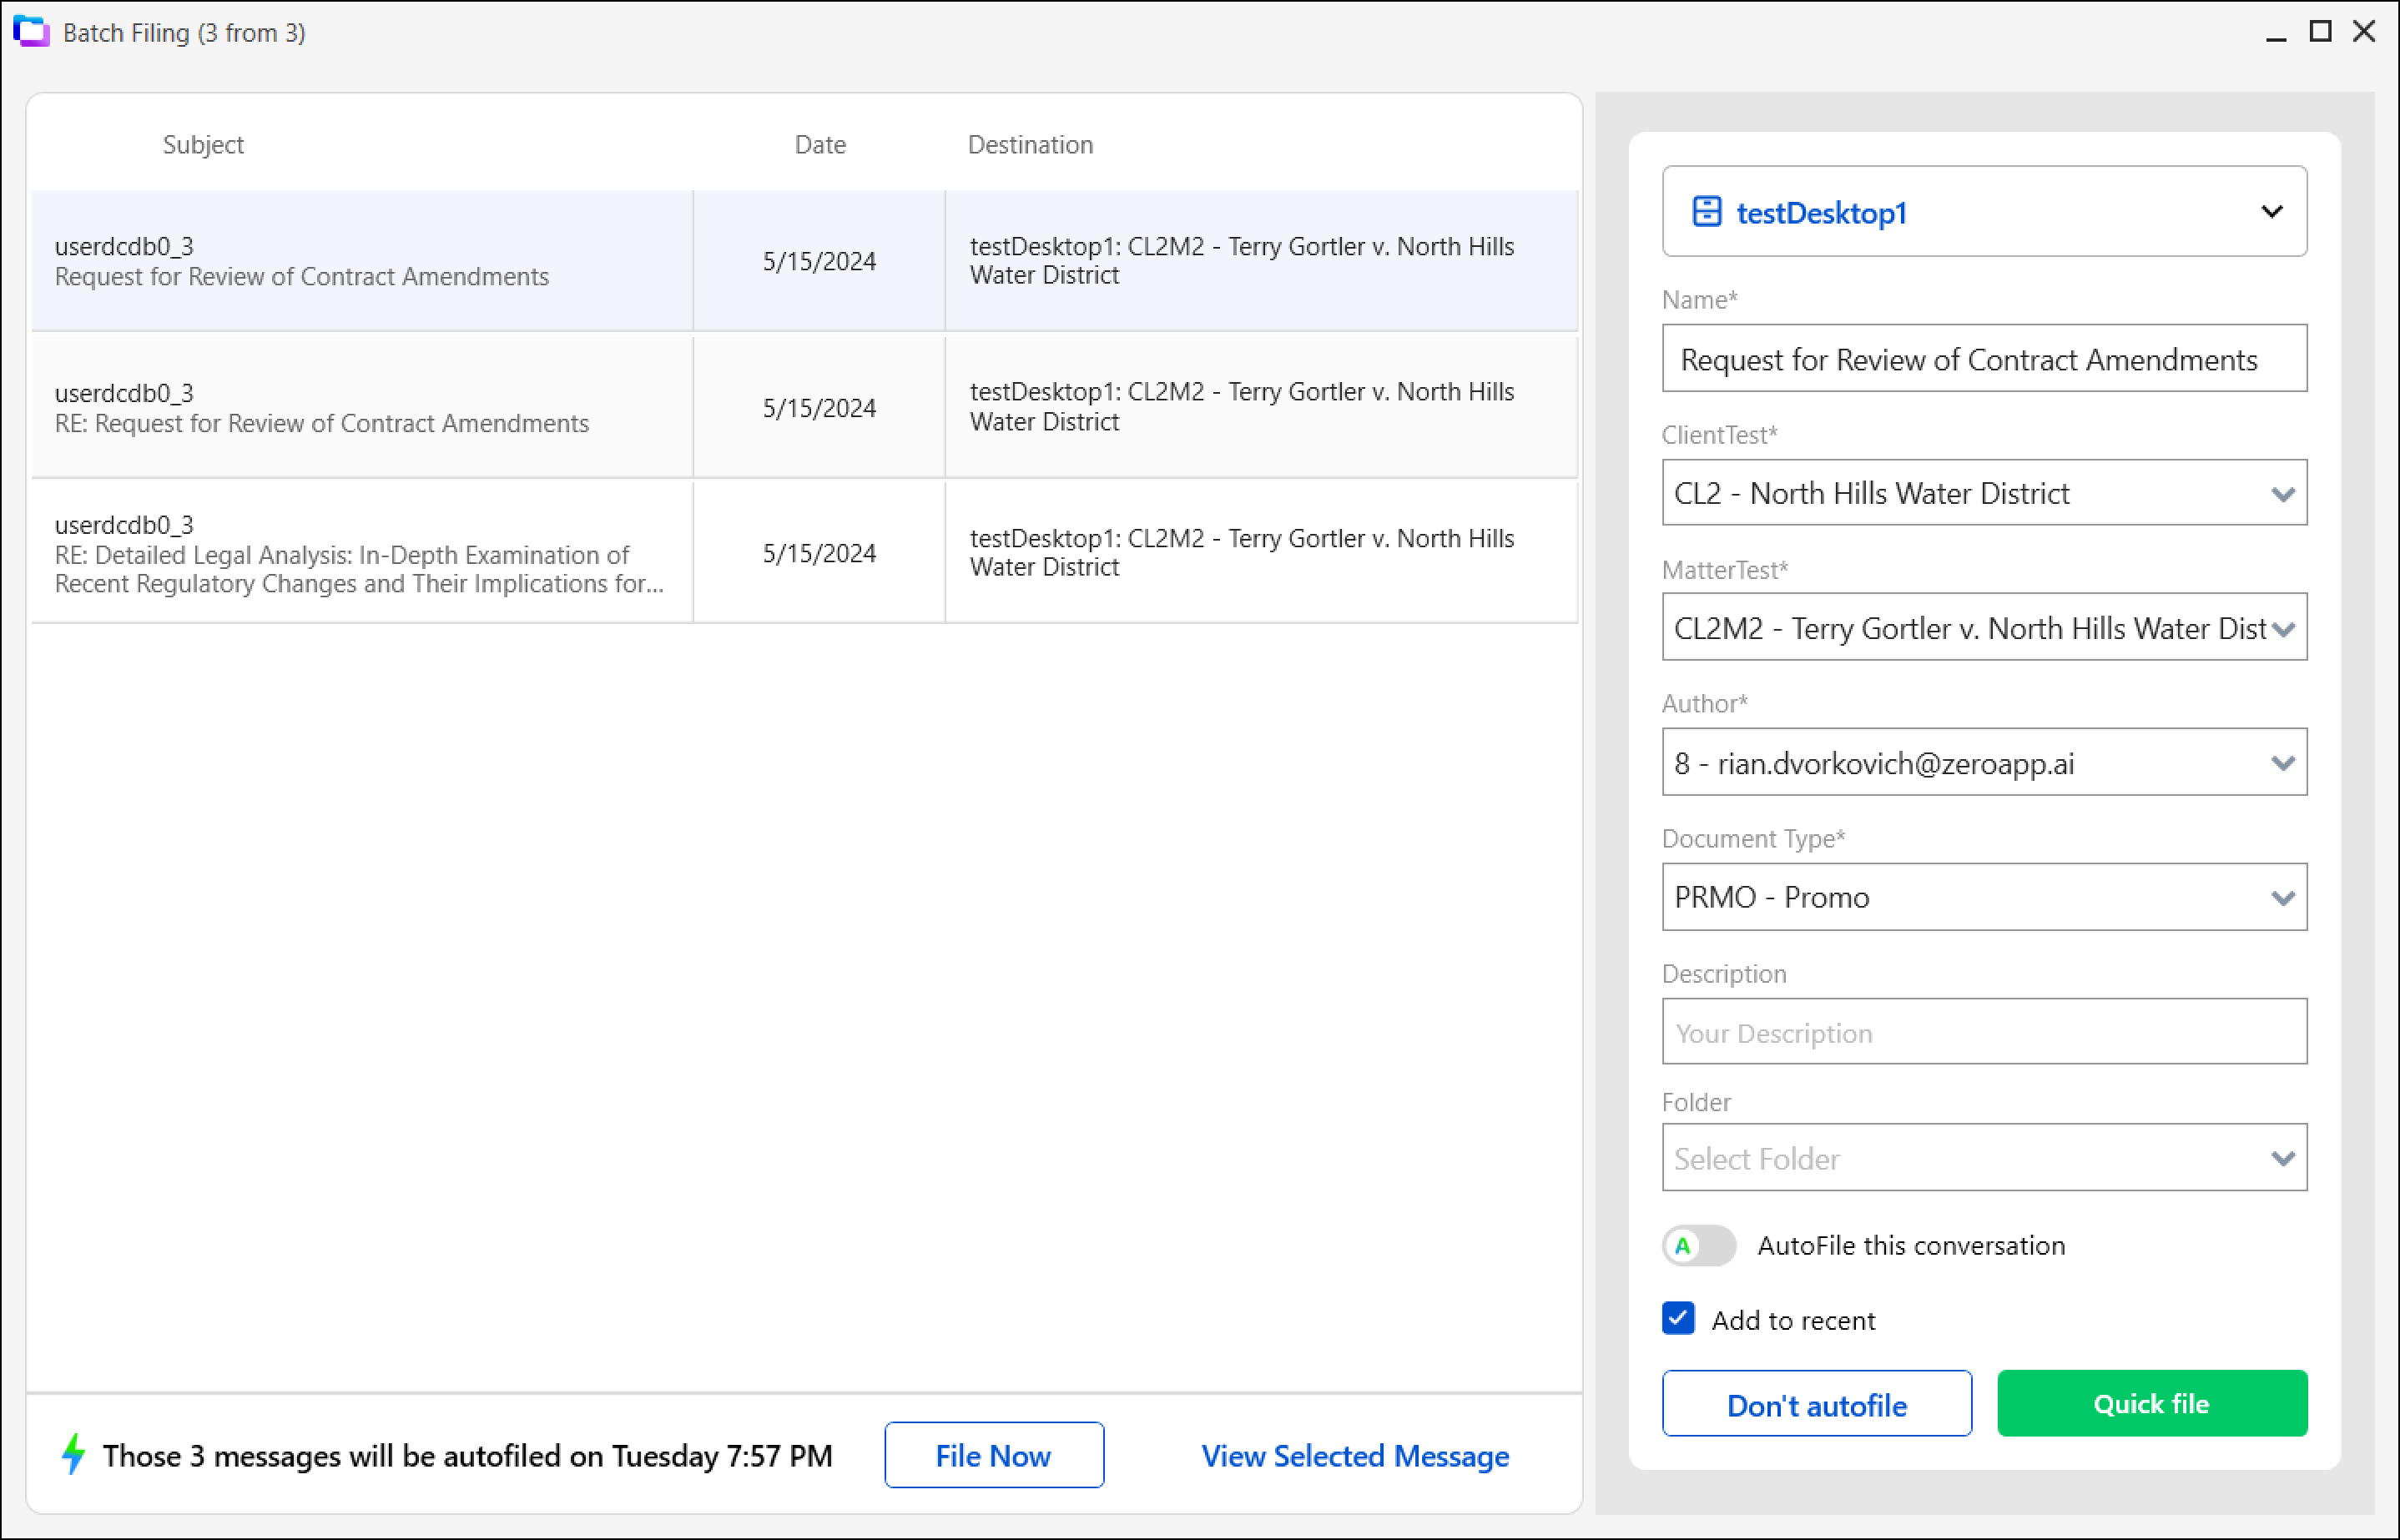Uncheck the Add to recent checkbox

tap(1677, 1319)
